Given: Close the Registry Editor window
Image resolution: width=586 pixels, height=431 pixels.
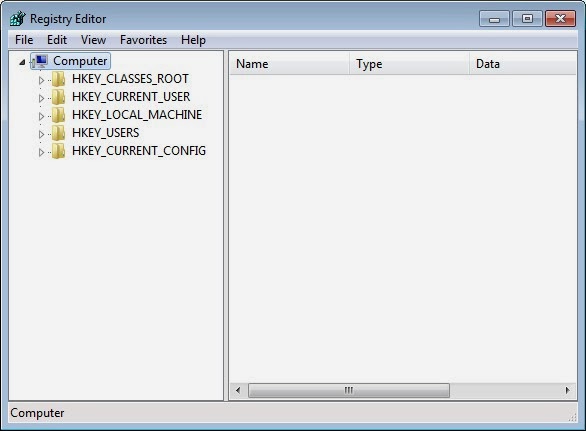Looking at the screenshot, I should coord(560,19).
